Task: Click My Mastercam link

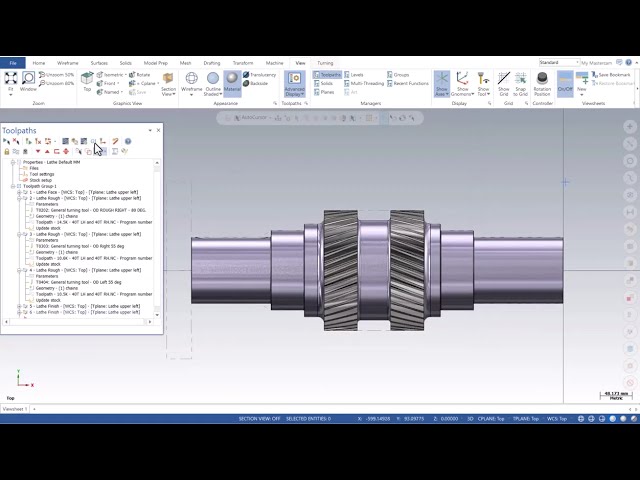Action: (x=596, y=63)
